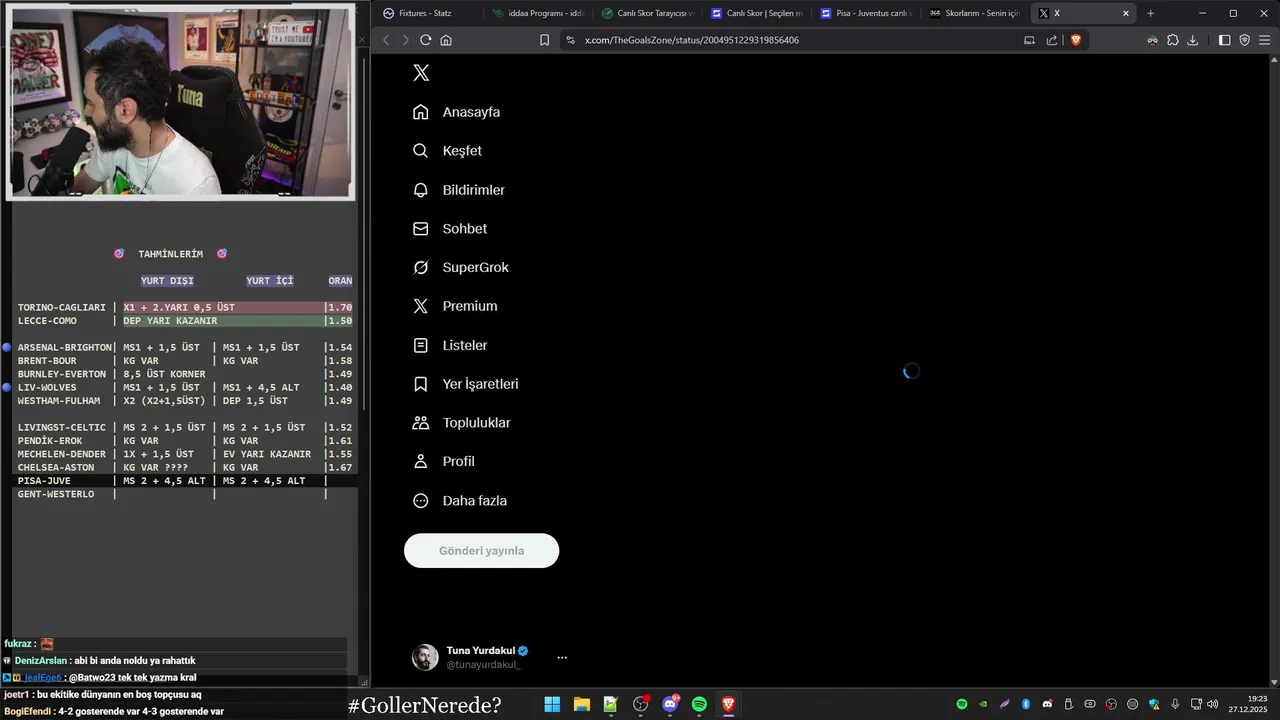
Task: Open Brave Shields lion icon
Action: (x=1076, y=40)
